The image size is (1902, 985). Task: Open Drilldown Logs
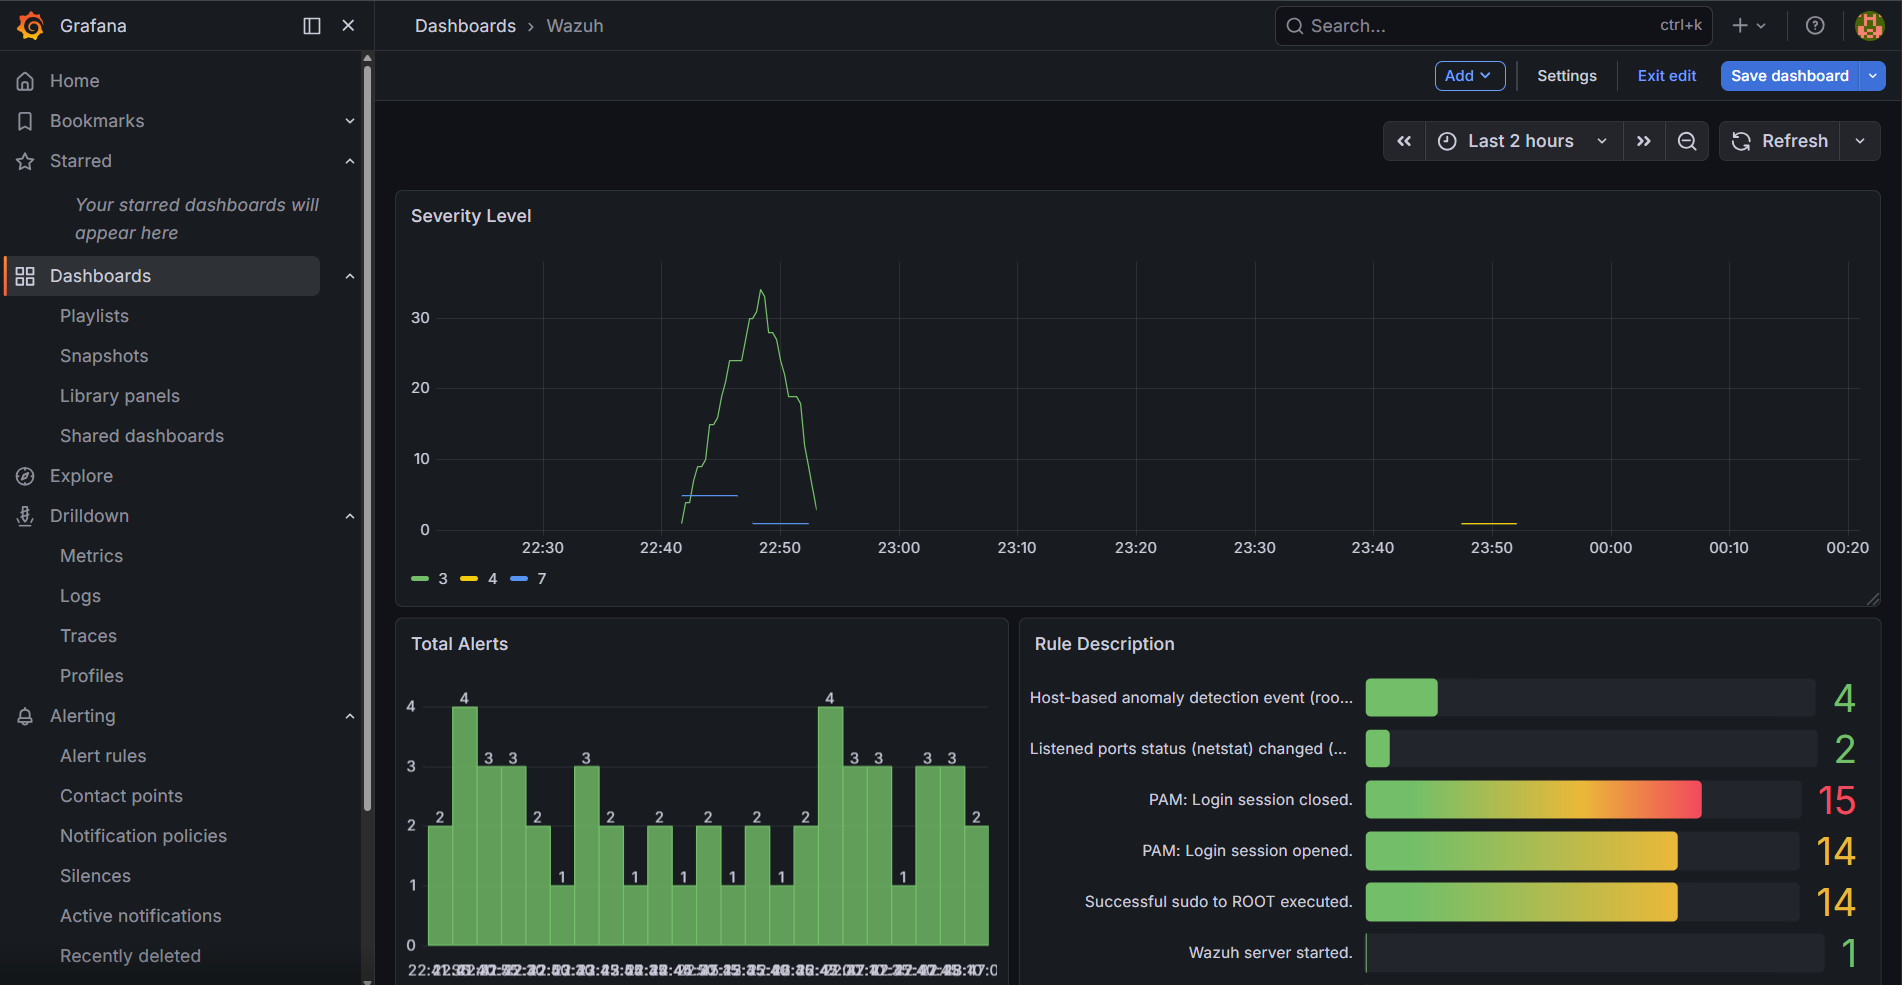tap(80, 596)
